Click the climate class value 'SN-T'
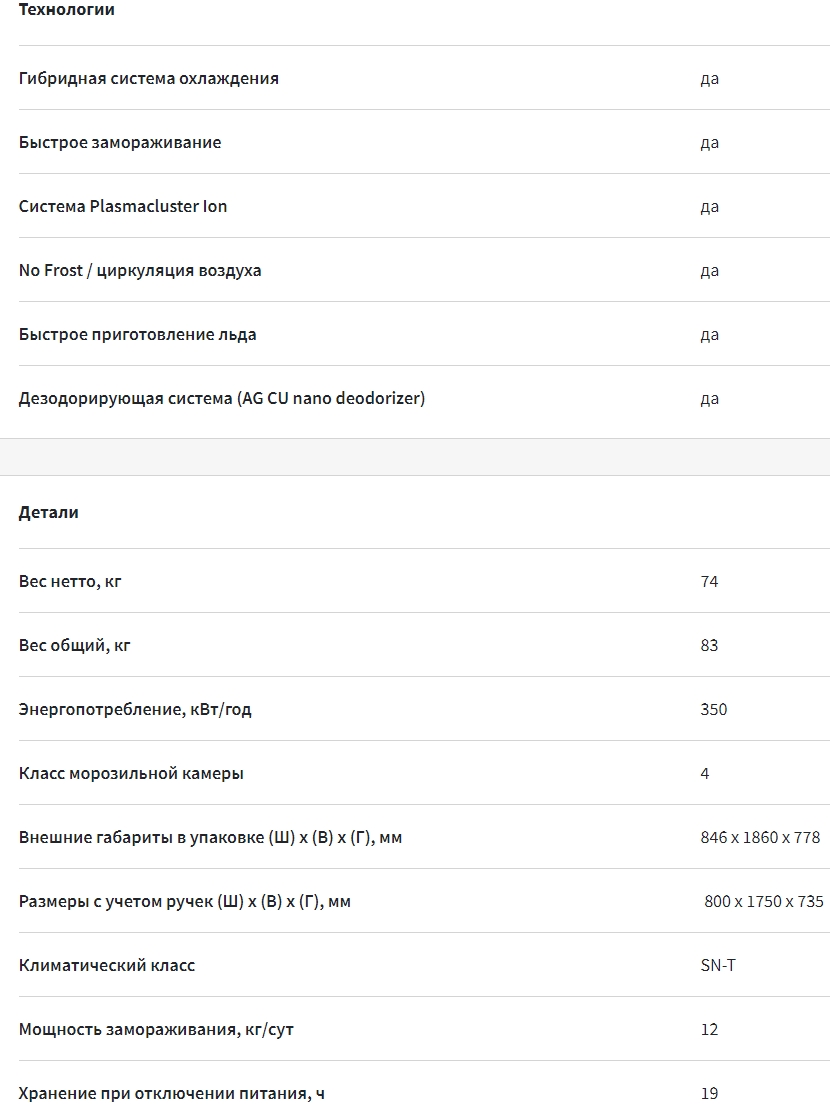830x1115 pixels. pos(718,965)
